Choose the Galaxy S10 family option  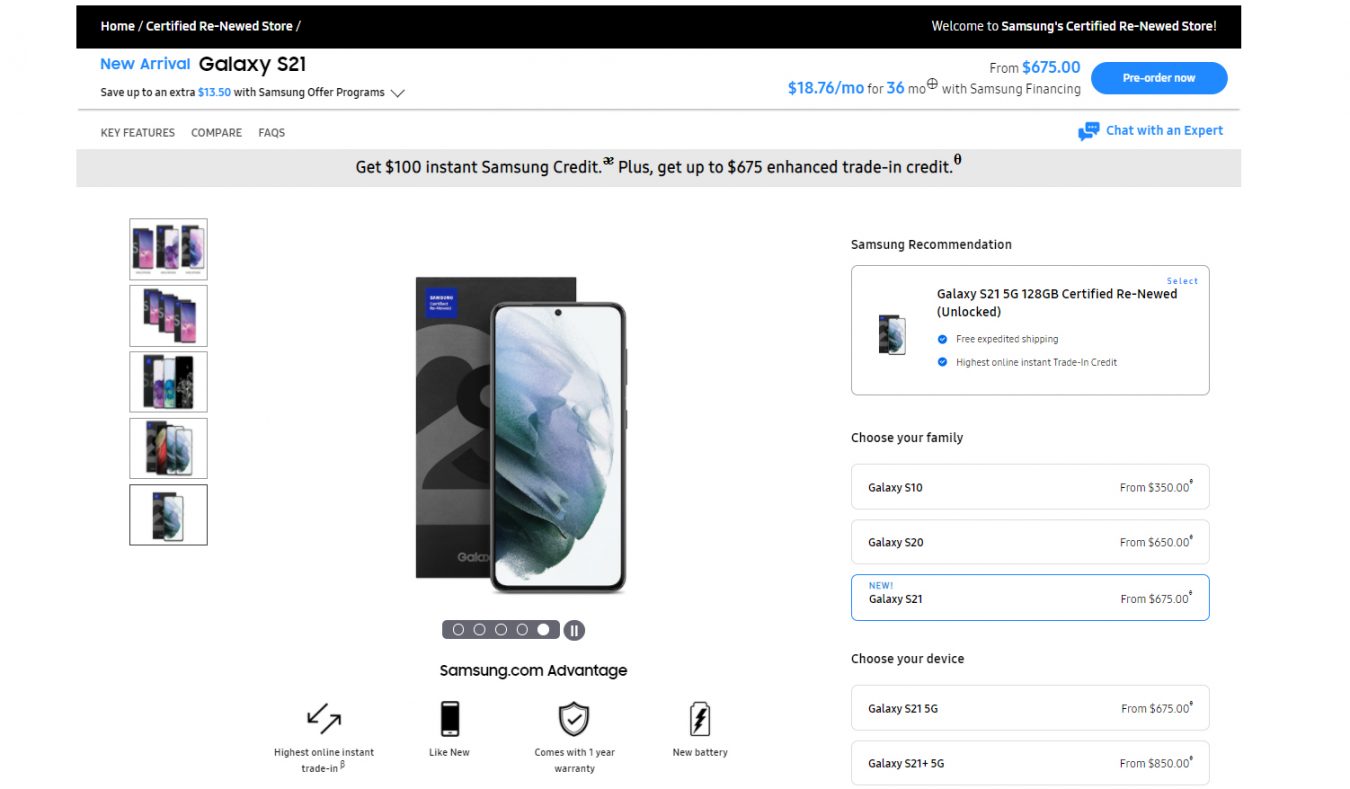(x=1030, y=487)
